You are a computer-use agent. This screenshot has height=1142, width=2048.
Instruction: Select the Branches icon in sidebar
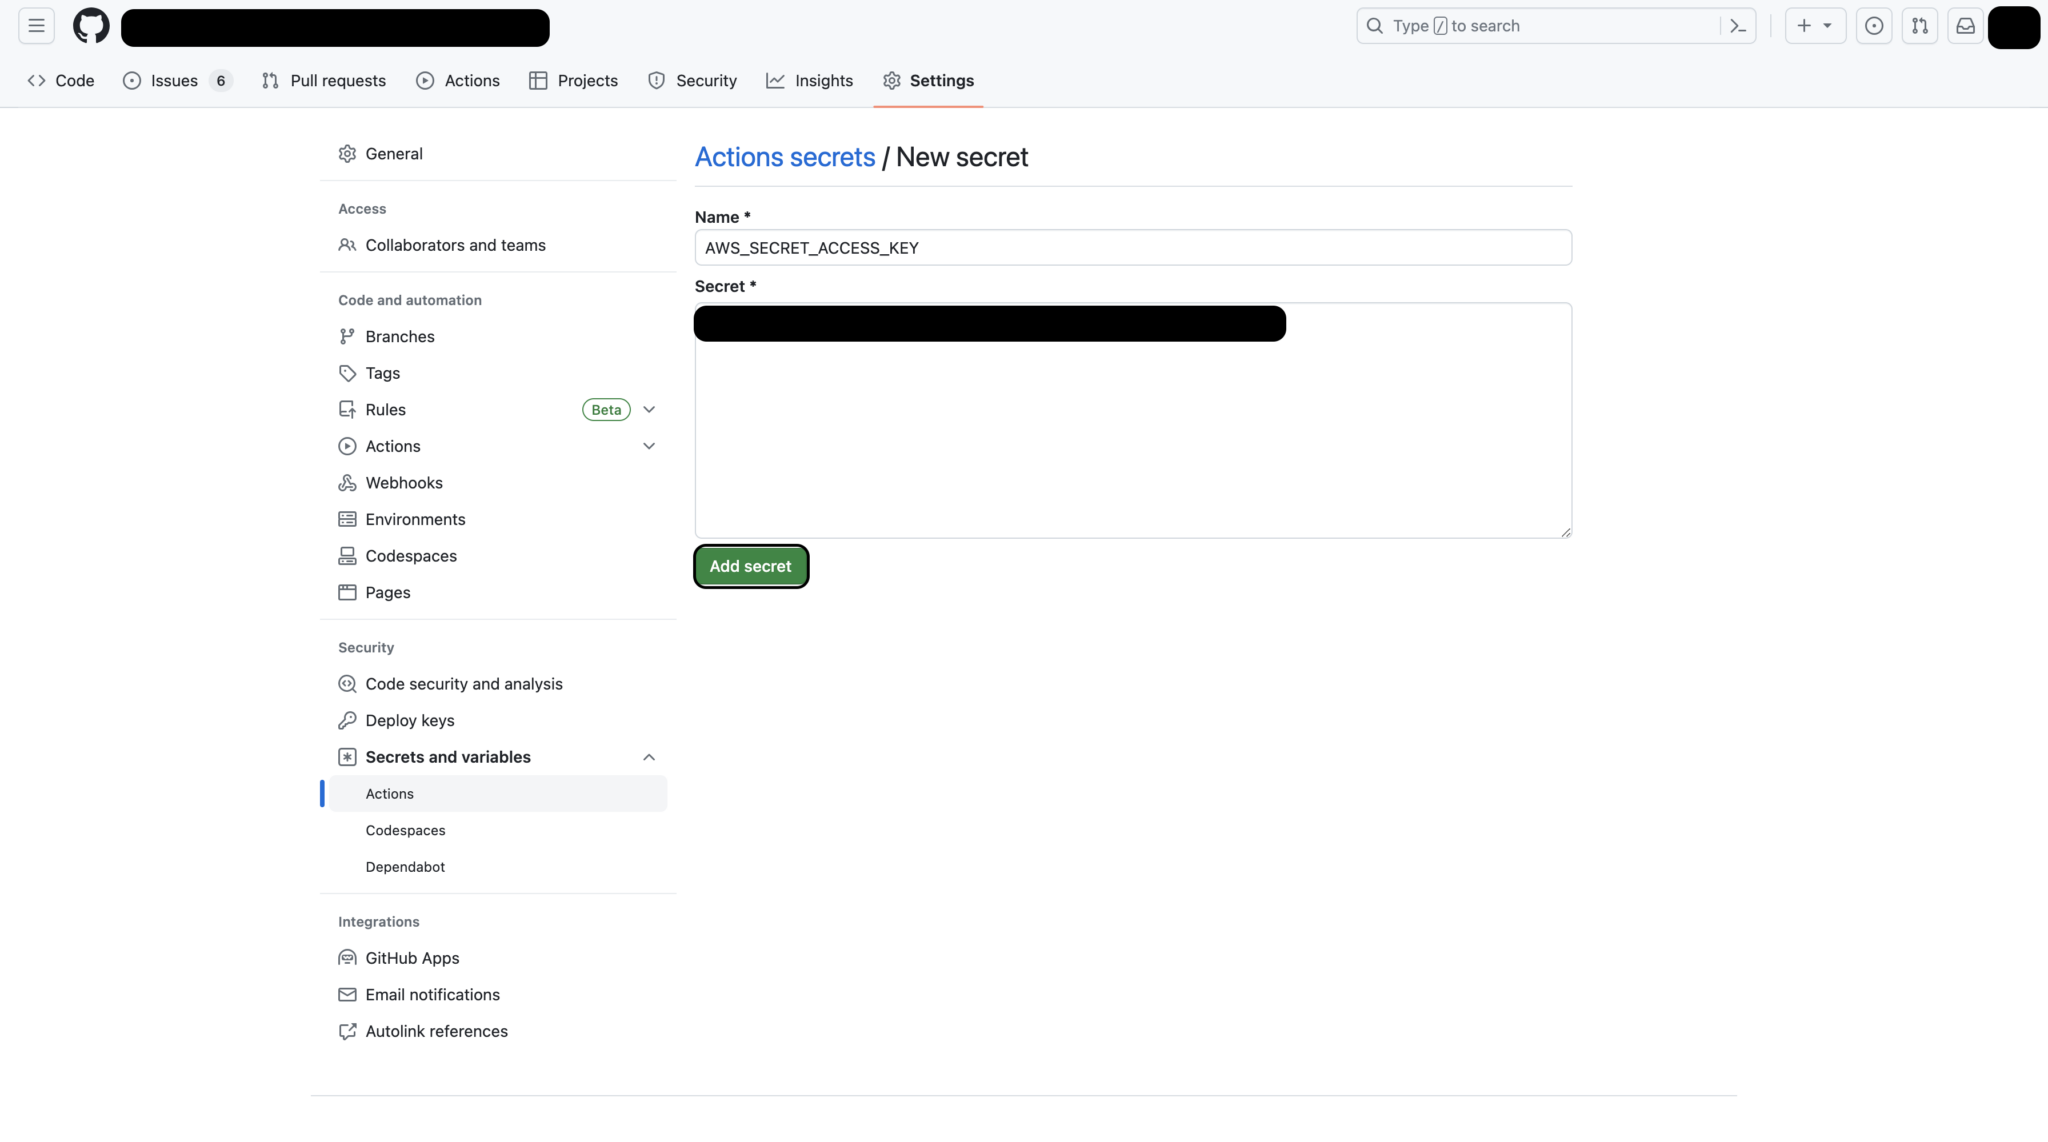pos(346,337)
